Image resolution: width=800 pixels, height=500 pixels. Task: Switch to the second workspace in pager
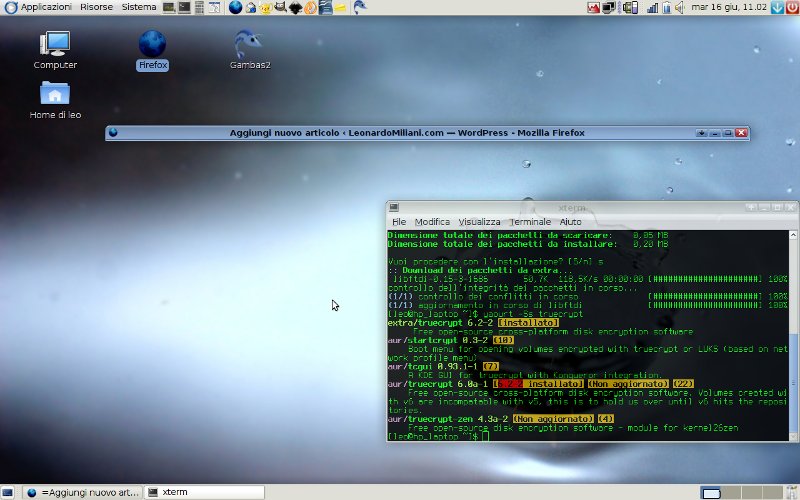[x=731, y=492]
